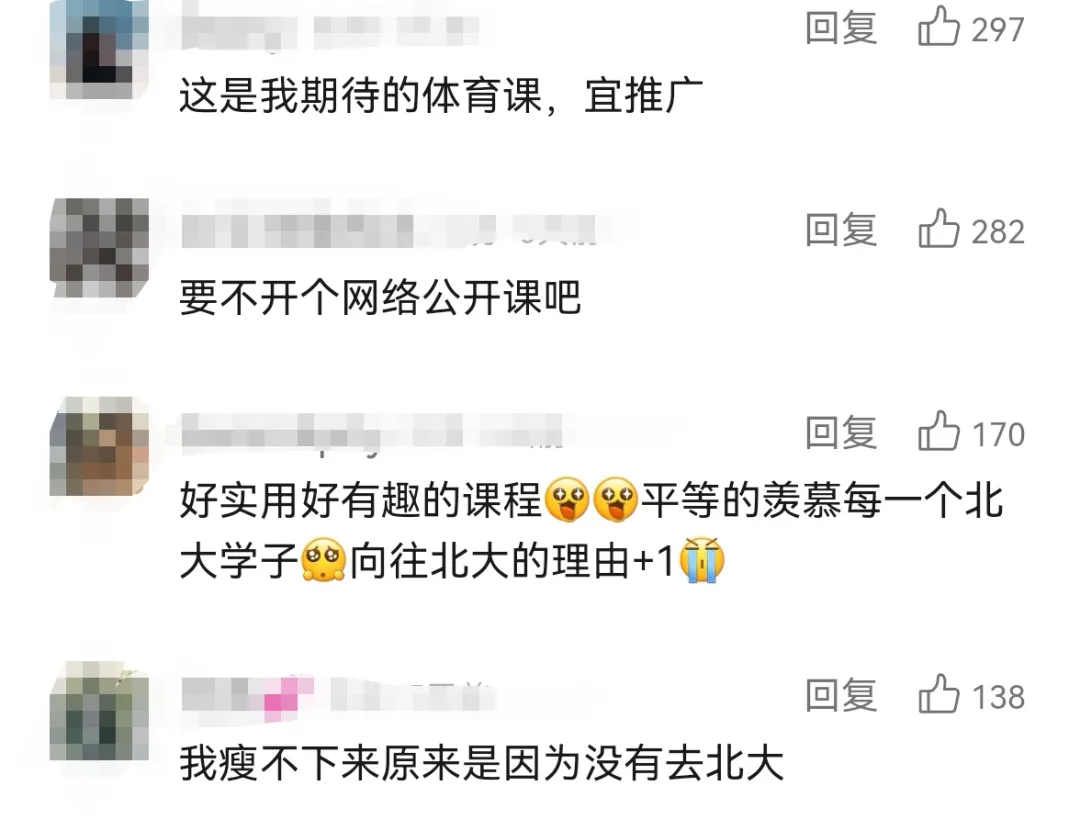Reply to the 宜推广 comment

(841, 28)
